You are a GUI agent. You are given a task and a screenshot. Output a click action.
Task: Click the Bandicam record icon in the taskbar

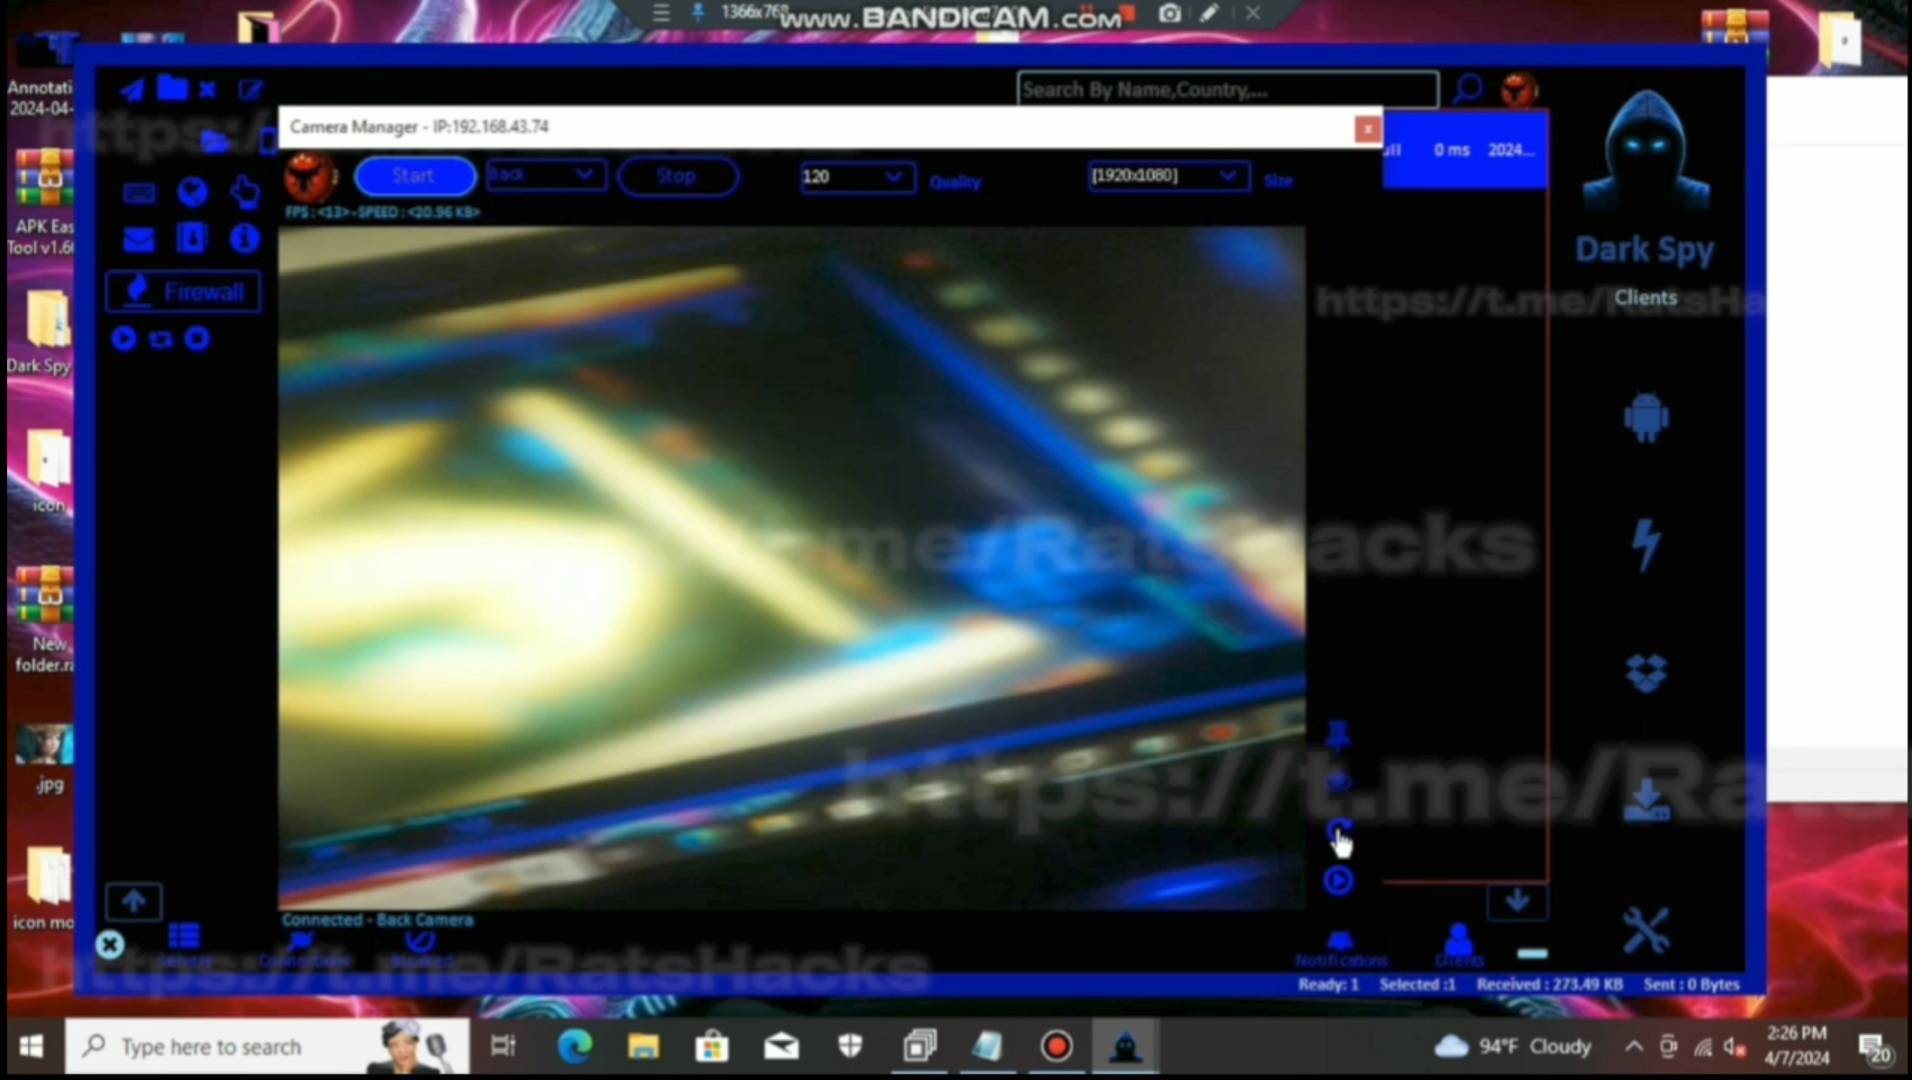pos(1056,1047)
